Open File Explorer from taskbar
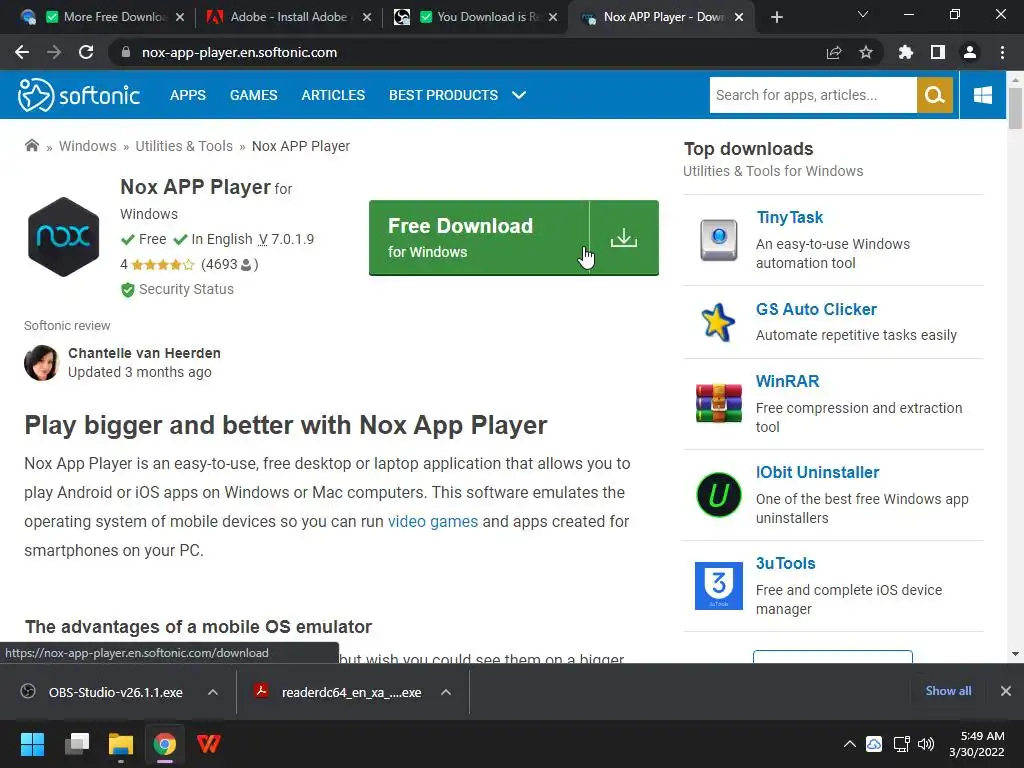The width and height of the screenshot is (1024, 768). pyautogui.click(x=121, y=744)
